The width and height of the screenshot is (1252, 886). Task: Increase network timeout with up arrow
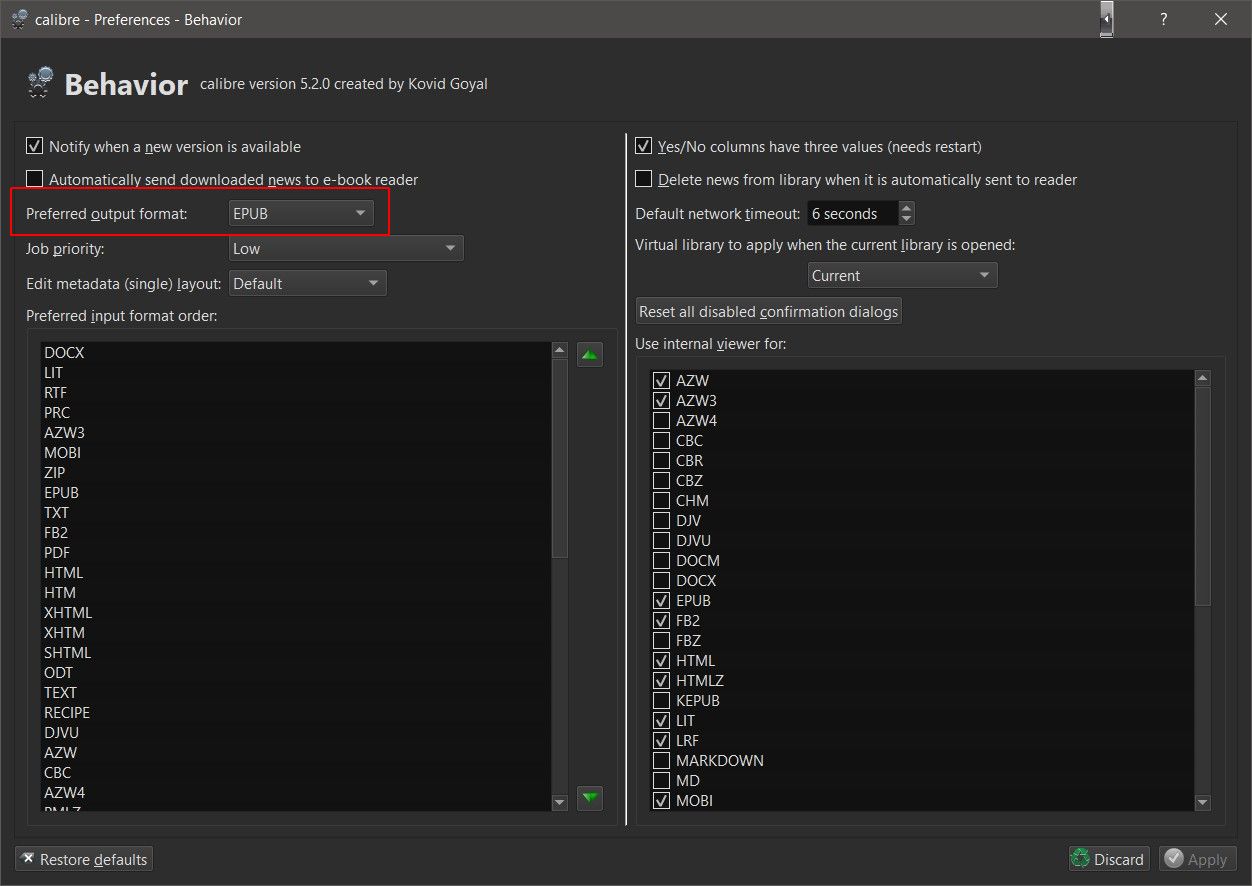(906, 208)
